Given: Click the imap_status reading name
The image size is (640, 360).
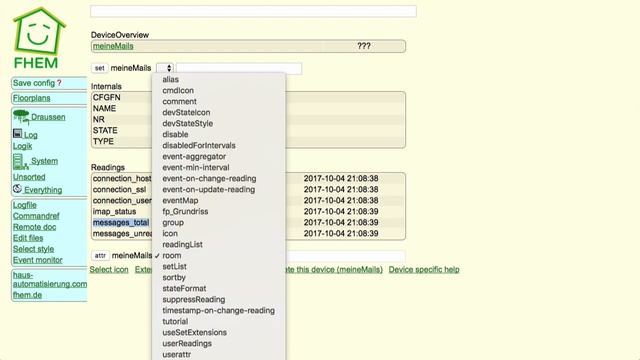Looking at the screenshot, I should coord(114,212).
